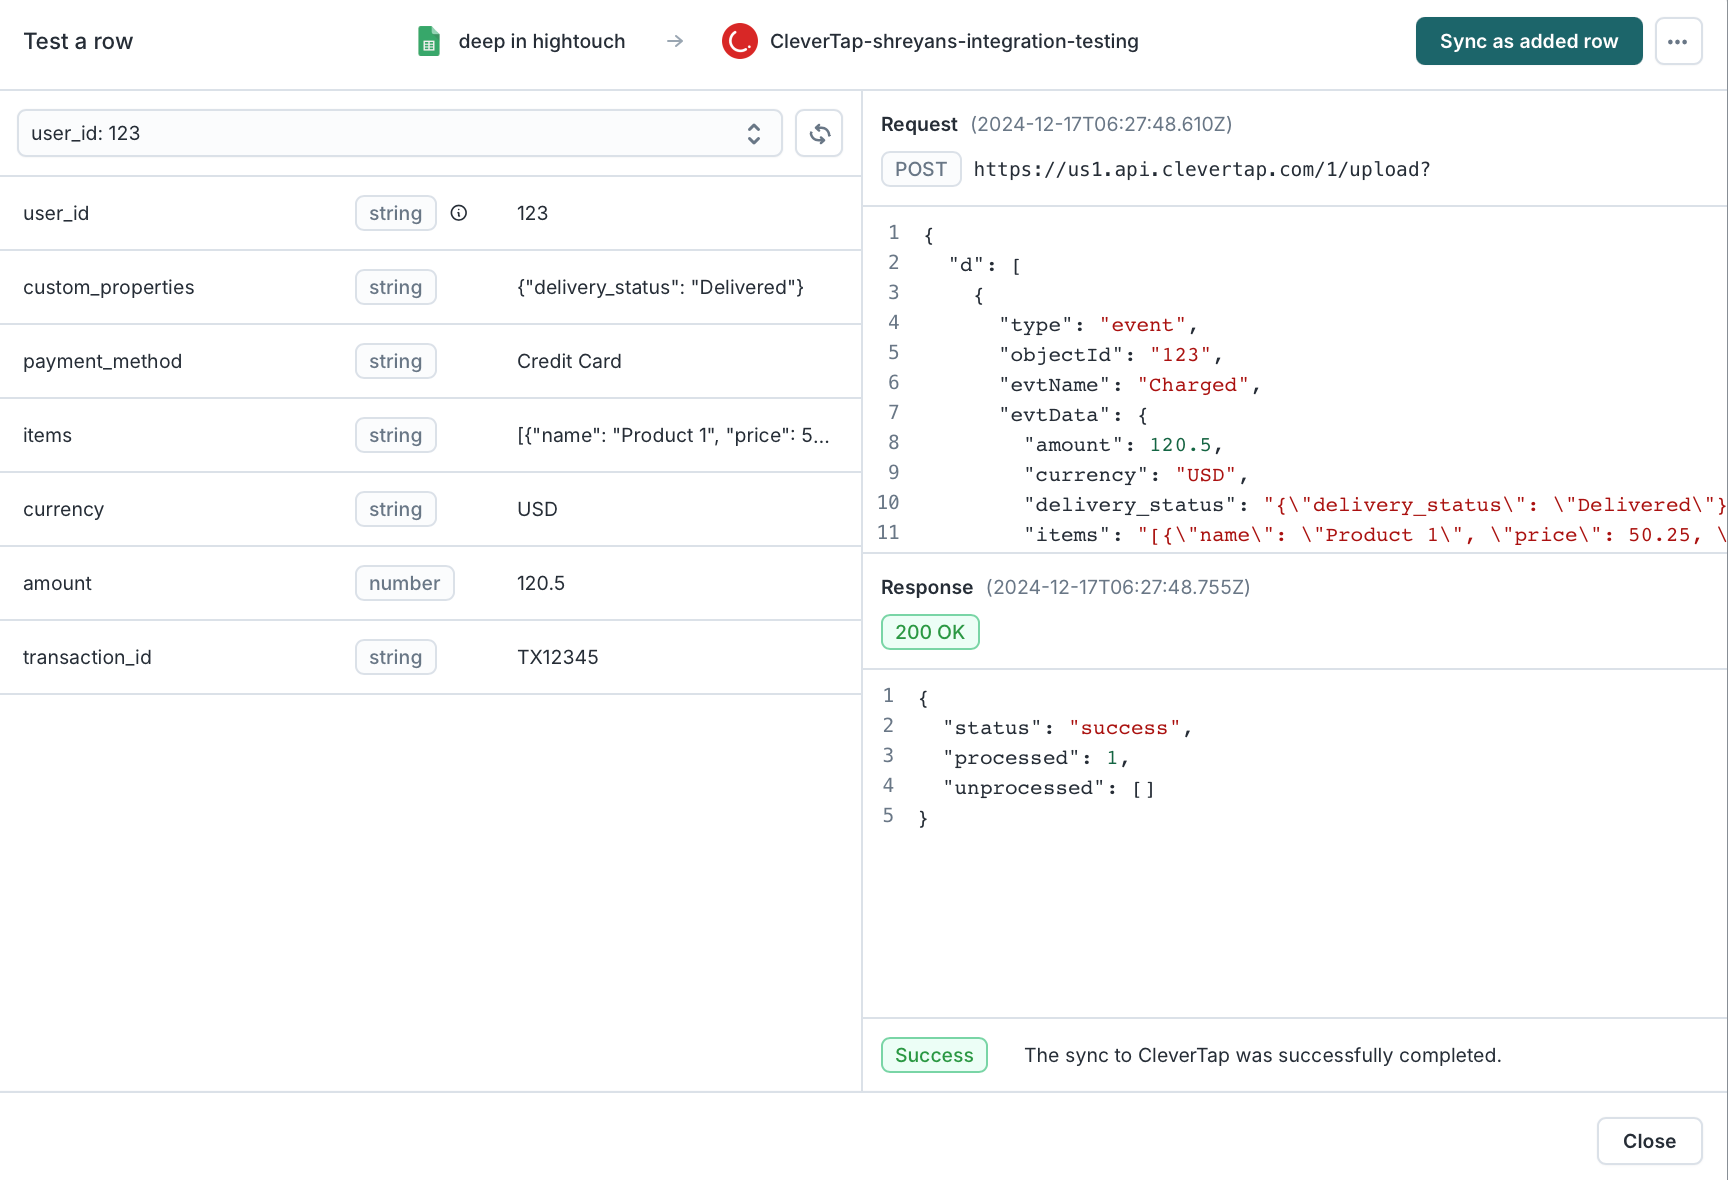Close the Test a row dialog
Screen dimensions: 1728x1180
[x=1649, y=1141]
